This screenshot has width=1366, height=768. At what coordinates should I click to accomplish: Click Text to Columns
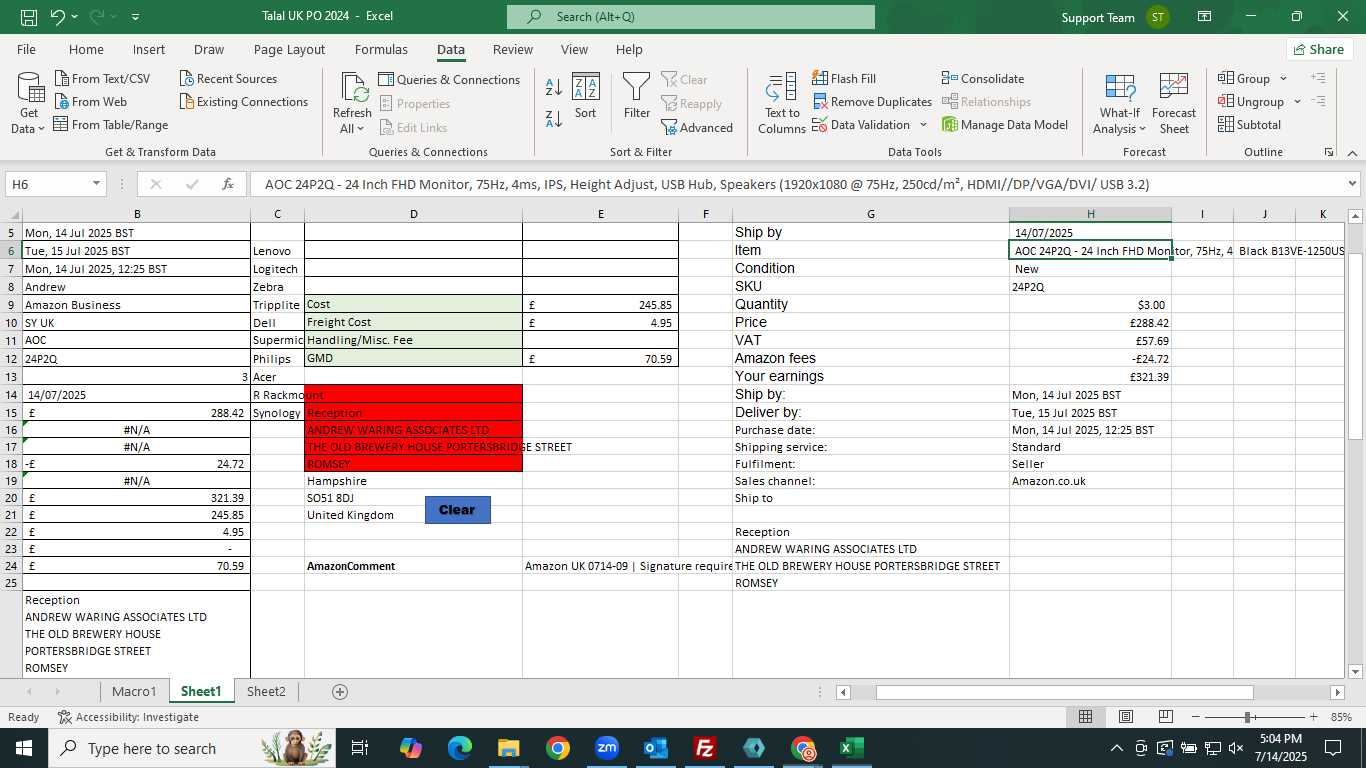pos(782,104)
